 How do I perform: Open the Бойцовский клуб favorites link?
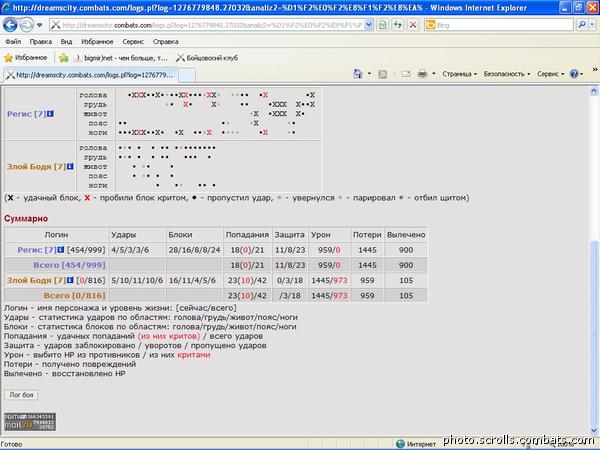210,58
